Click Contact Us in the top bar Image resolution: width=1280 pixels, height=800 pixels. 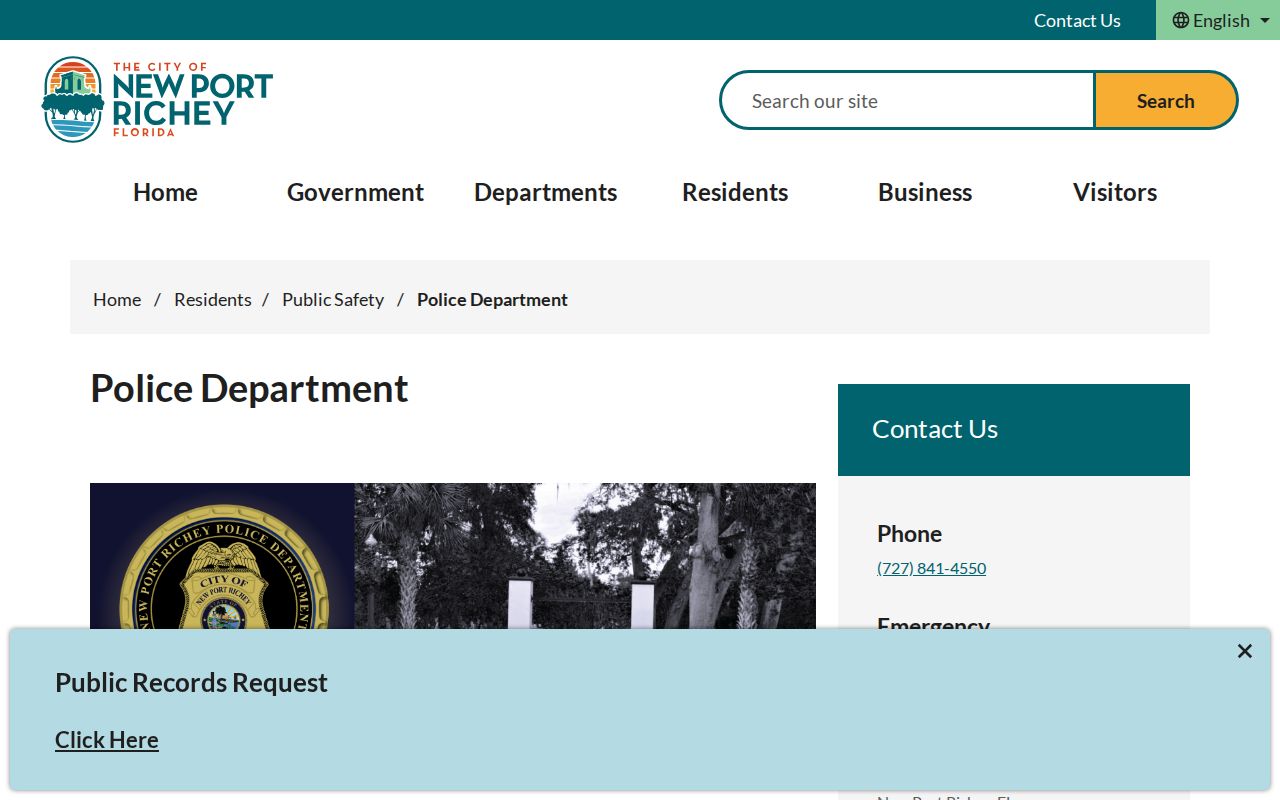(x=1077, y=20)
